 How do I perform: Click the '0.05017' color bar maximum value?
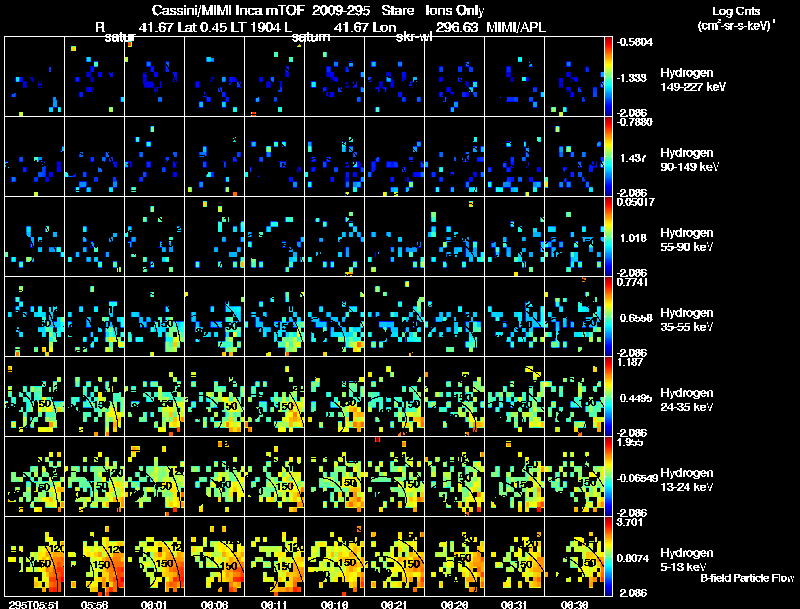tap(636, 202)
